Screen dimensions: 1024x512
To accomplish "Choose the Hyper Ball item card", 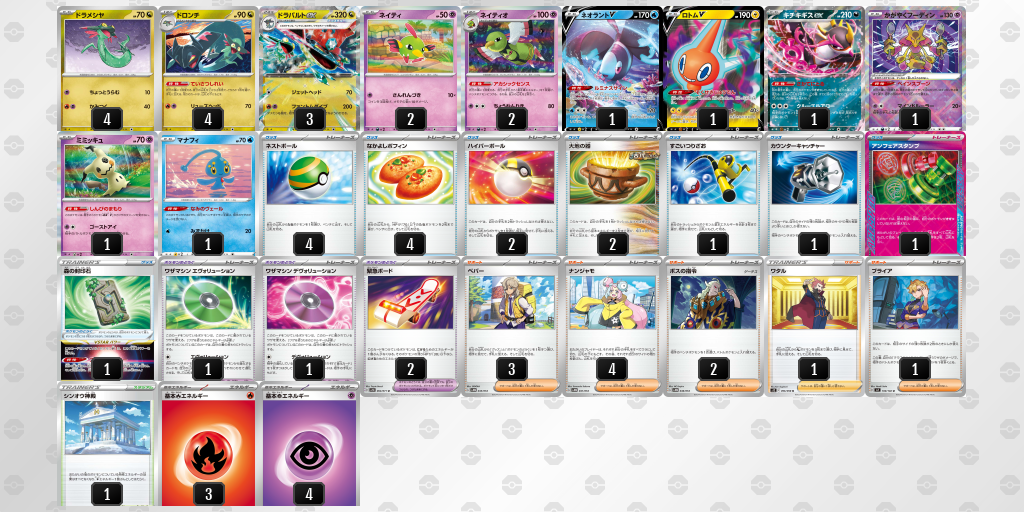I will (x=511, y=194).
